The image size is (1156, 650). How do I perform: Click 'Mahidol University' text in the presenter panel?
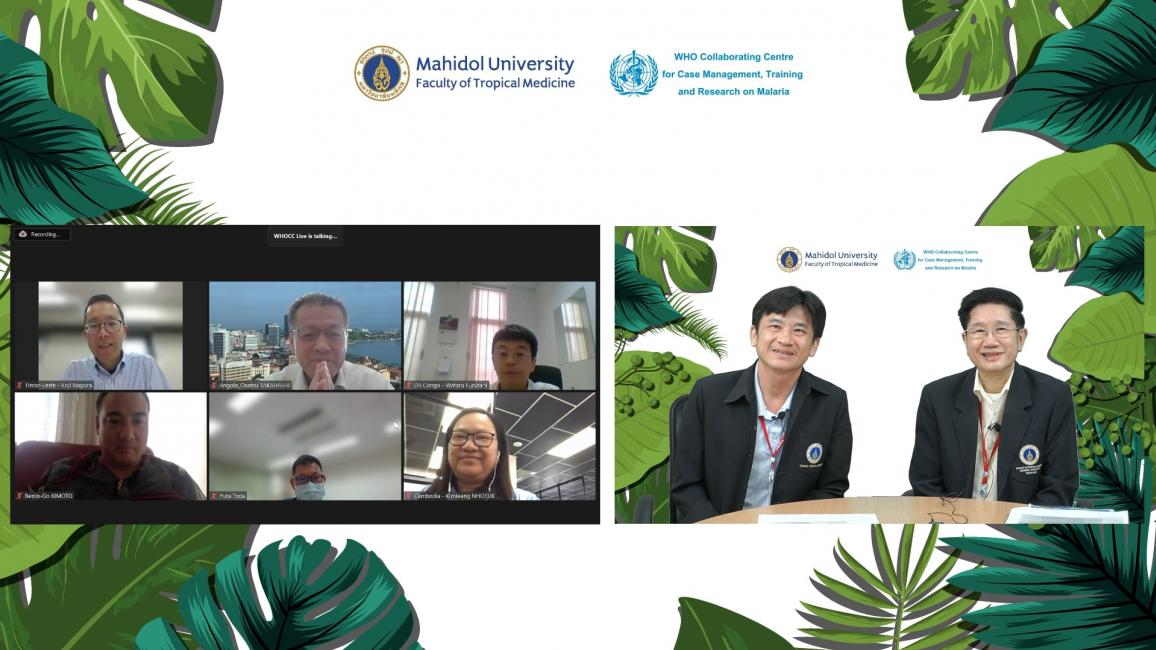841,255
